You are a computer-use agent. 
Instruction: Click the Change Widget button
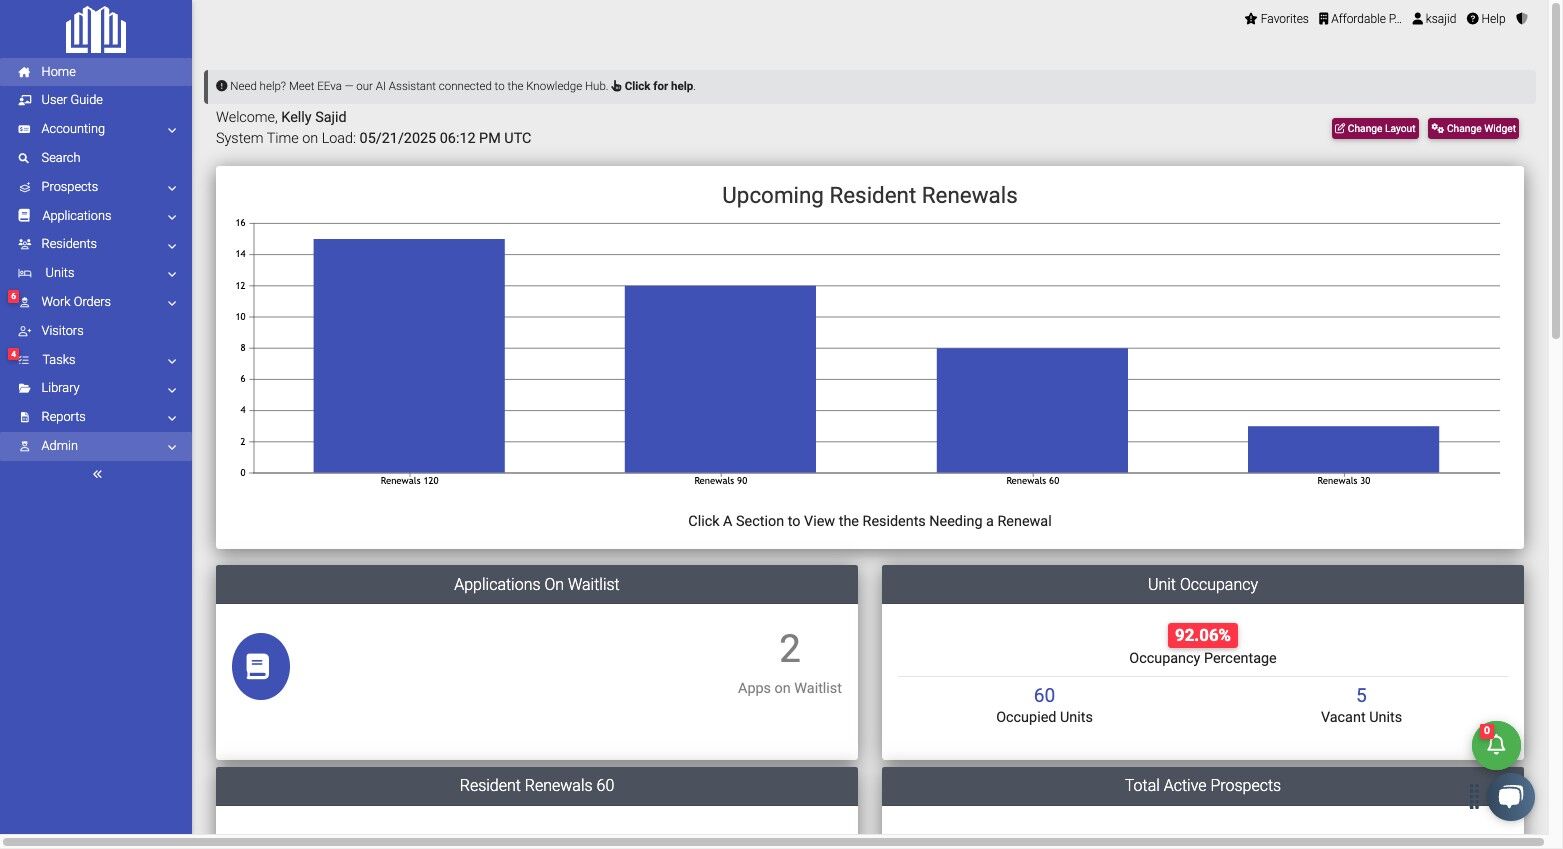point(1473,128)
